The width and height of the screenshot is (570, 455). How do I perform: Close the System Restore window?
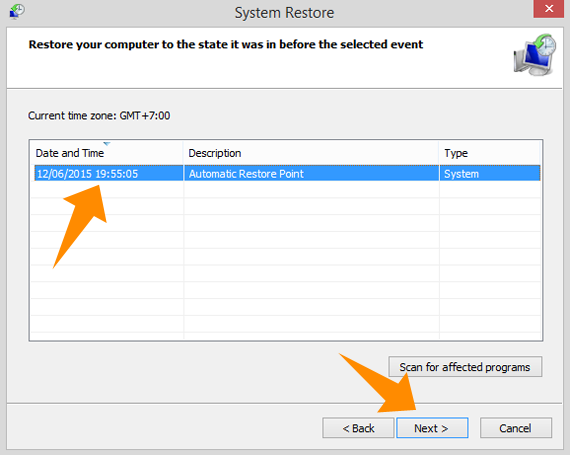[549, 8]
